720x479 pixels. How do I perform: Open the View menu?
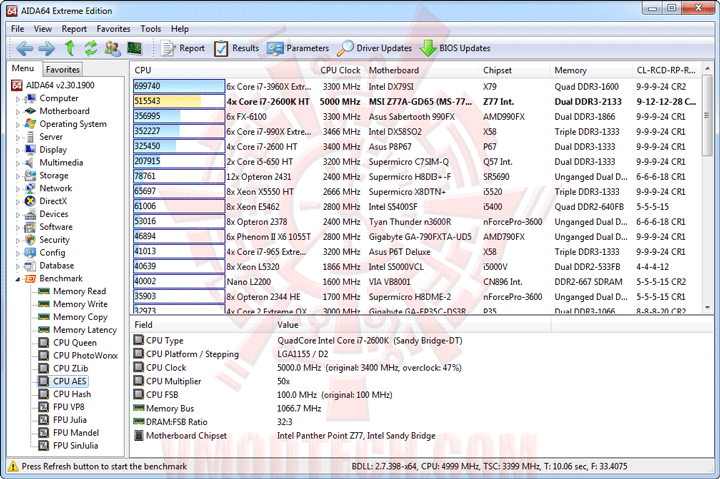pyautogui.click(x=43, y=29)
